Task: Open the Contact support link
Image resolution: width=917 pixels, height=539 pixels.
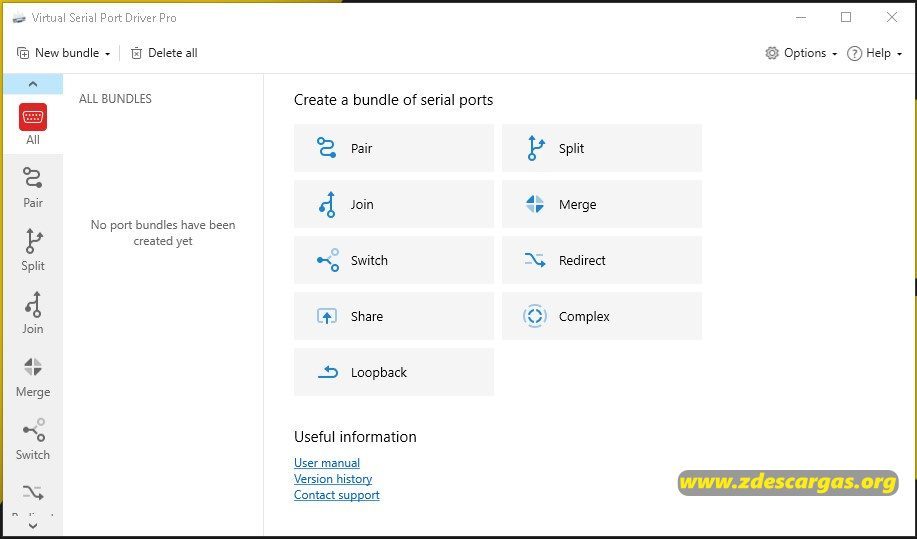Action: pyautogui.click(x=337, y=495)
